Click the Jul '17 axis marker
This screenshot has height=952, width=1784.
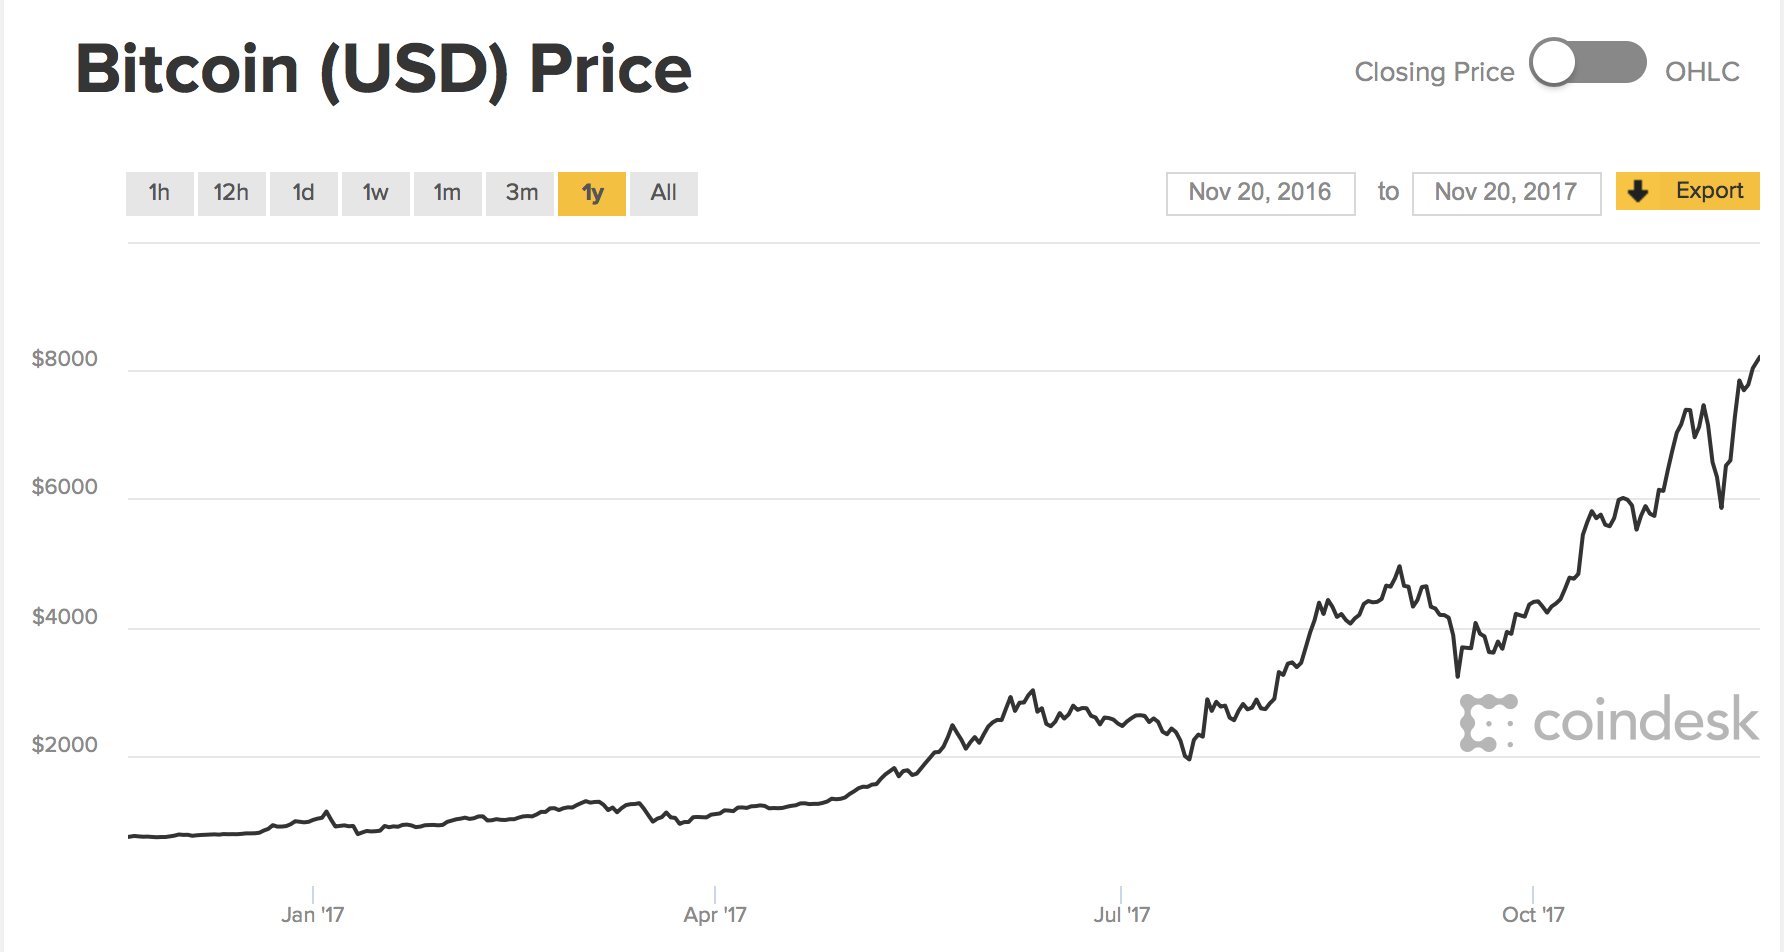coord(1121,914)
